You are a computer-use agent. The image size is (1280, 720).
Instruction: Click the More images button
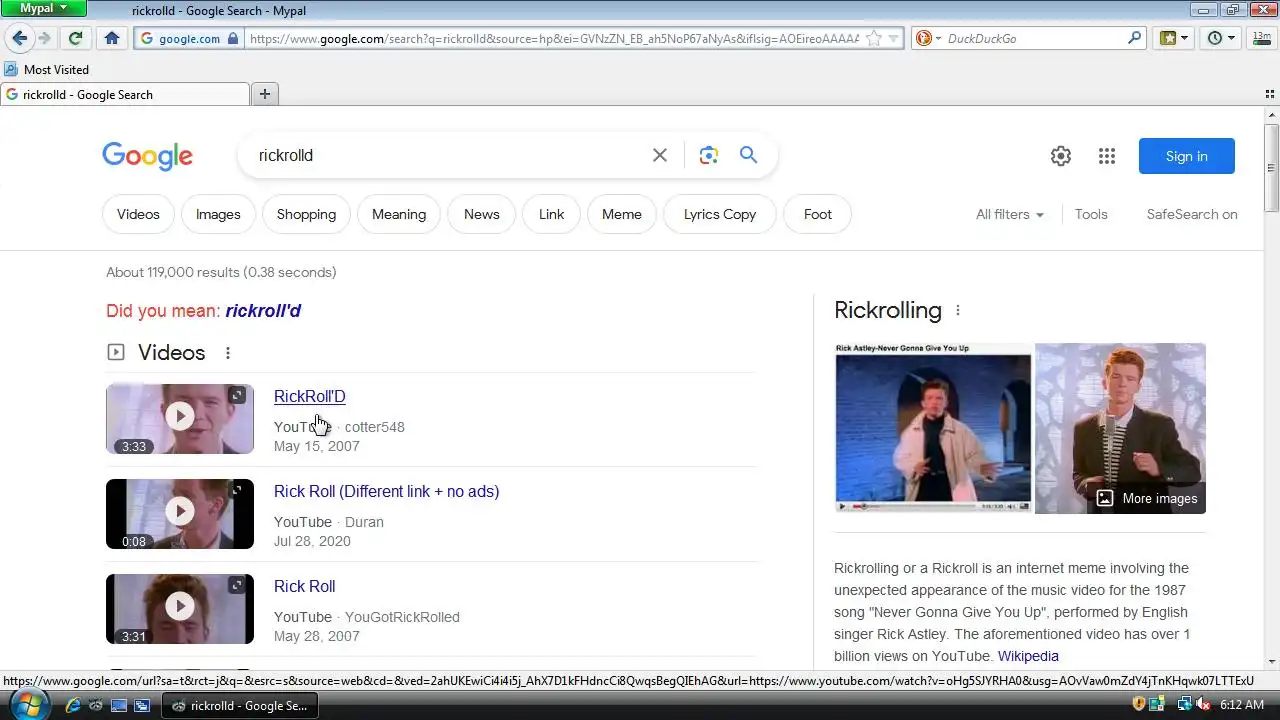point(1147,498)
